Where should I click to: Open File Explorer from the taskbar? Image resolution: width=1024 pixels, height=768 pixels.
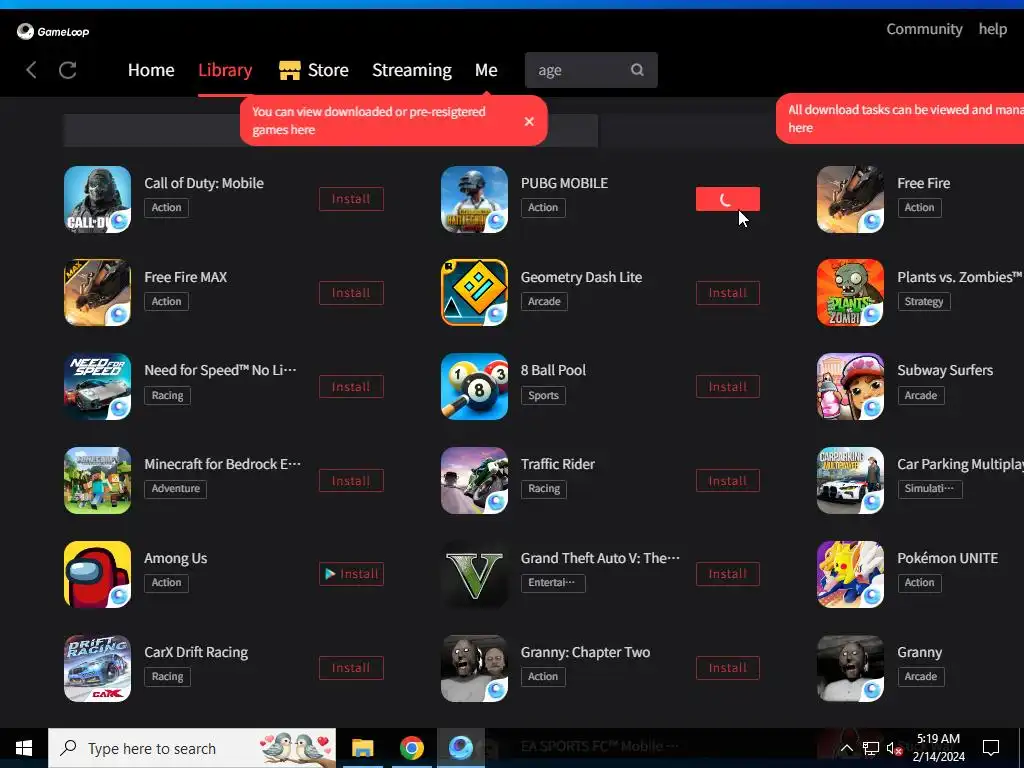pyautogui.click(x=362, y=748)
